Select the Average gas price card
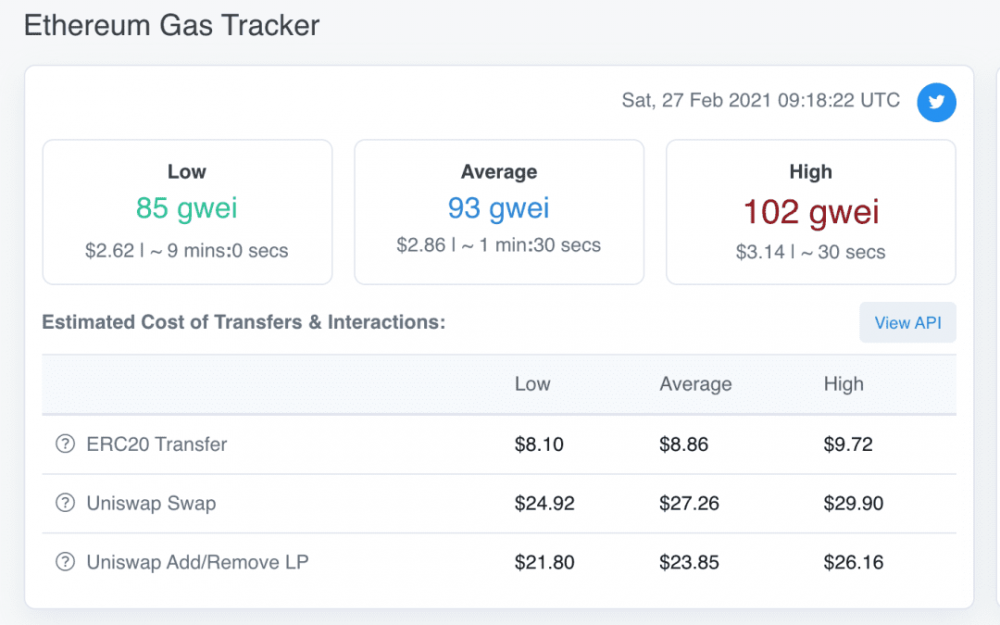This screenshot has width=1000, height=625. 499,212
